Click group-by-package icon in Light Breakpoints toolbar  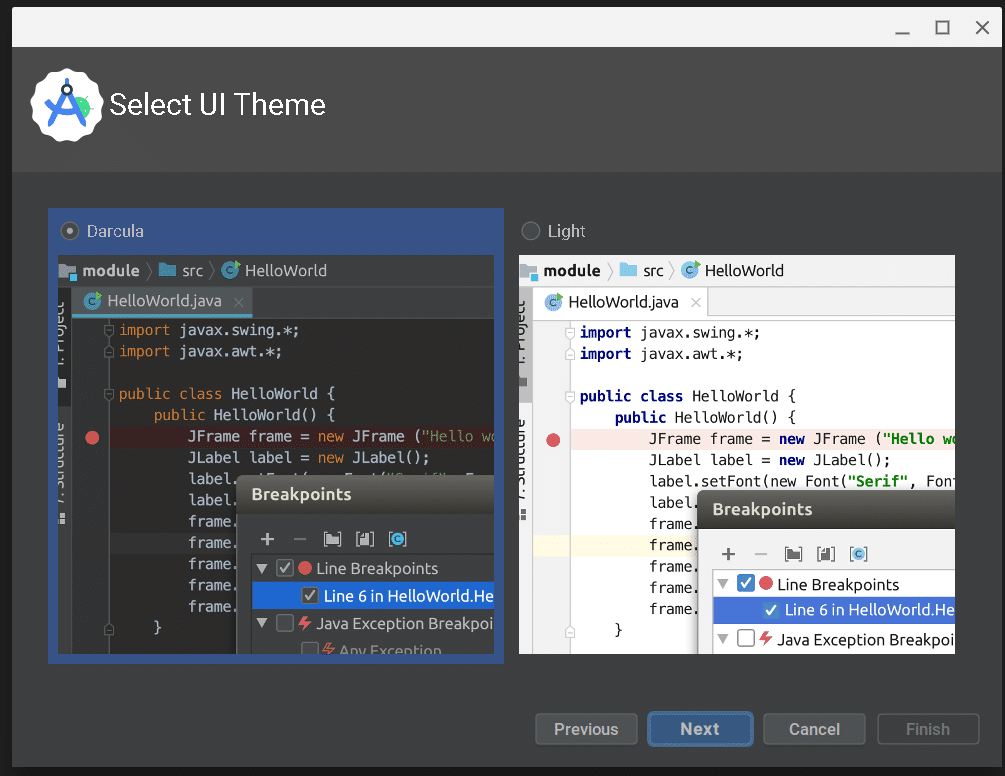tap(793, 554)
